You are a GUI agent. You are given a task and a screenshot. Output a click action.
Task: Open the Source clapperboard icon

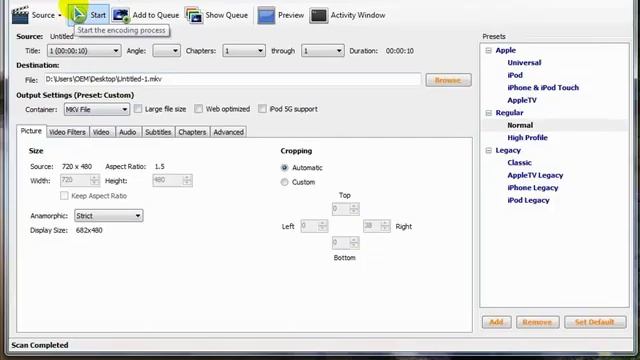(x=20, y=15)
